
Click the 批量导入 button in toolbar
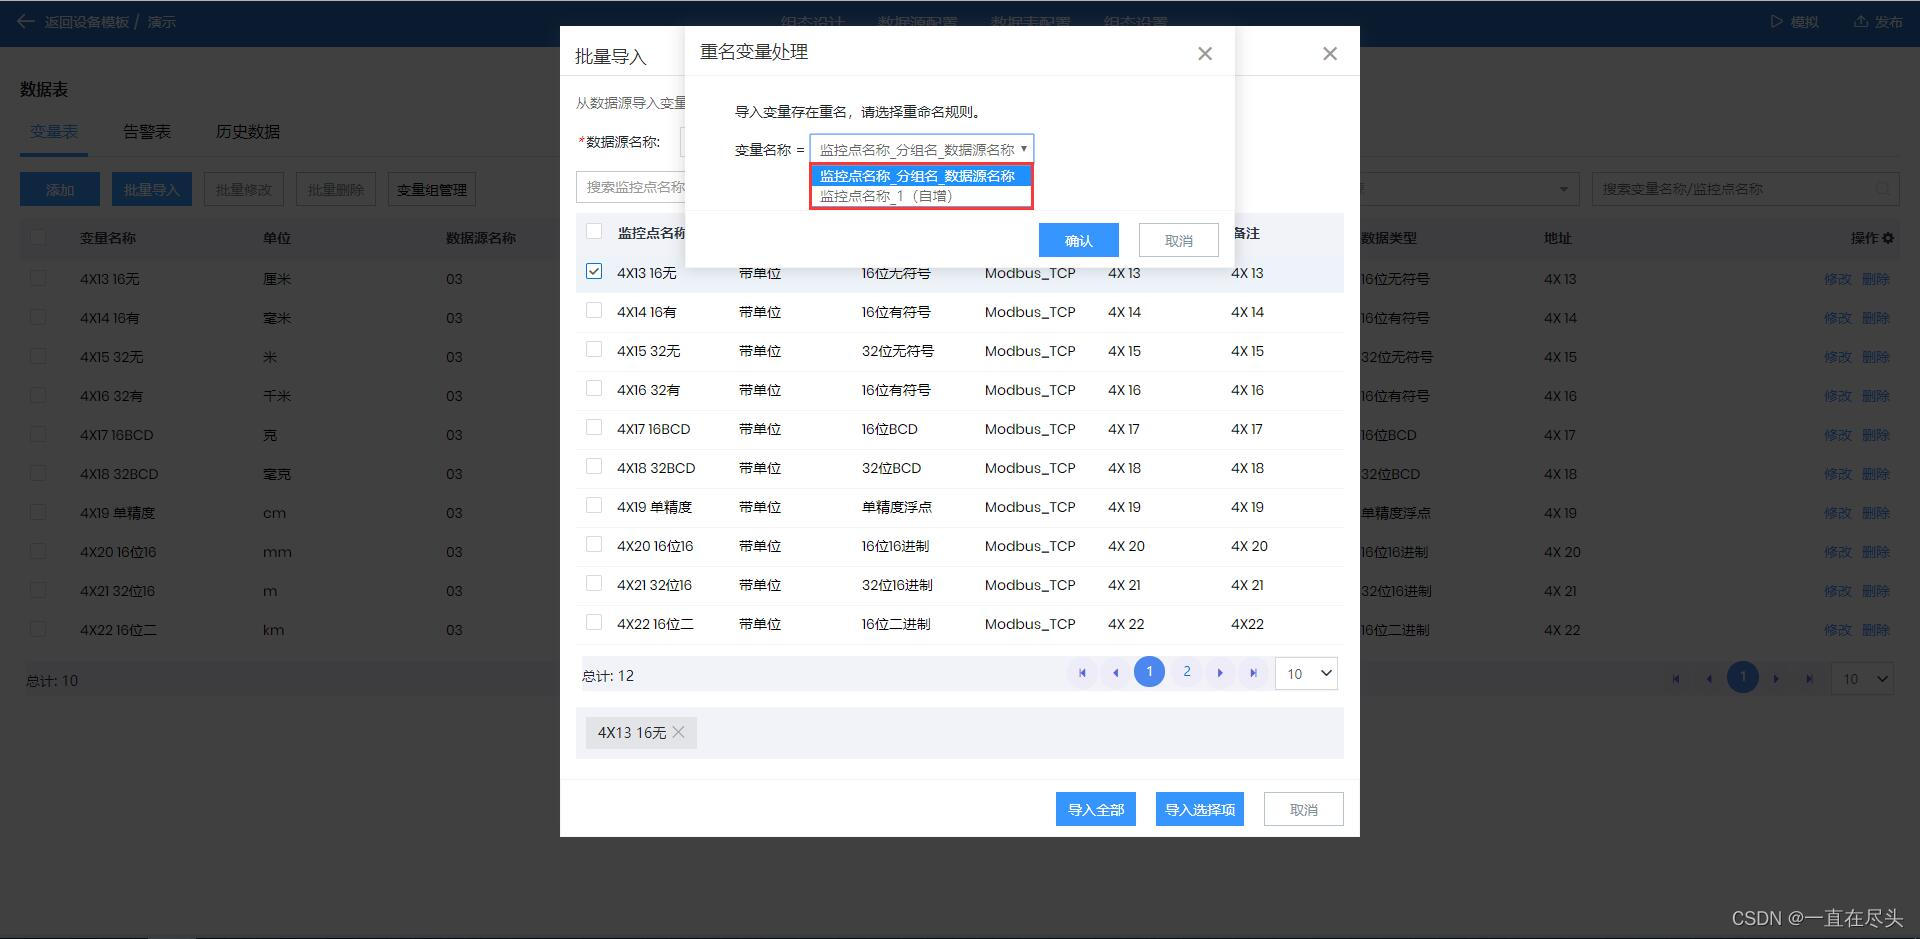pyautogui.click(x=152, y=189)
